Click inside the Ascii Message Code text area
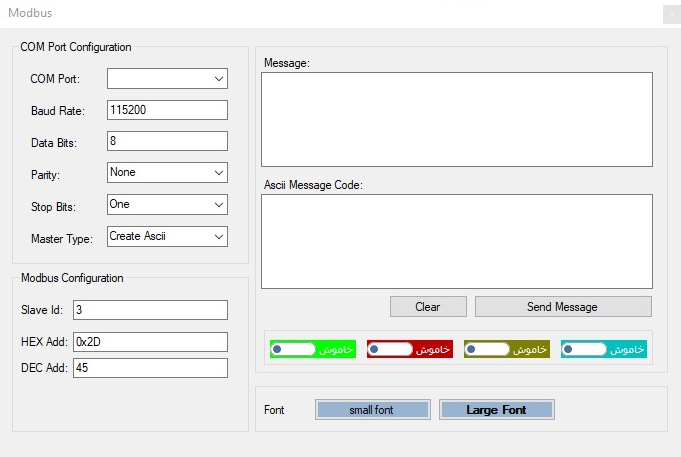This screenshot has height=457, width=681. [457, 242]
